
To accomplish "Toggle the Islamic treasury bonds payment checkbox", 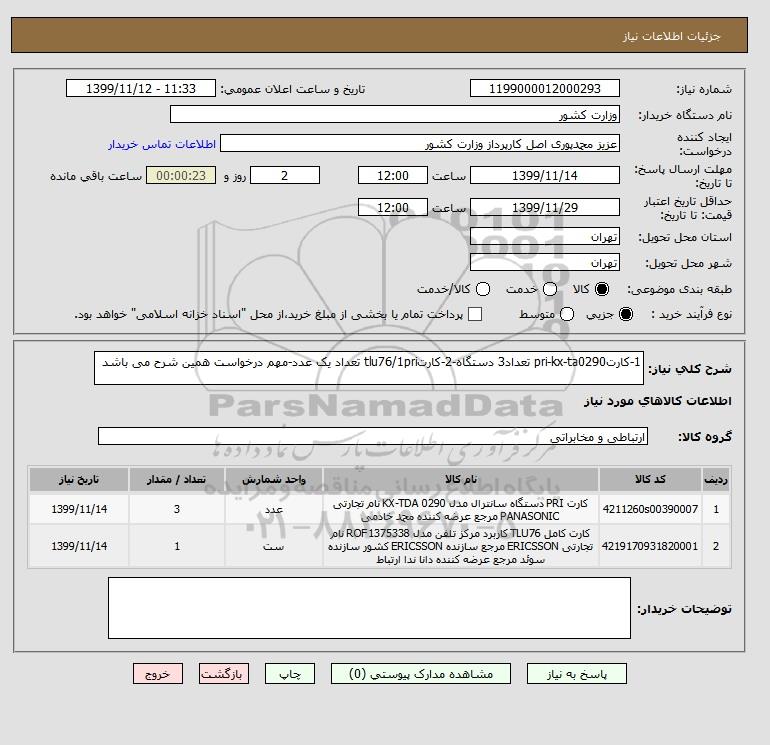I will point(475,314).
